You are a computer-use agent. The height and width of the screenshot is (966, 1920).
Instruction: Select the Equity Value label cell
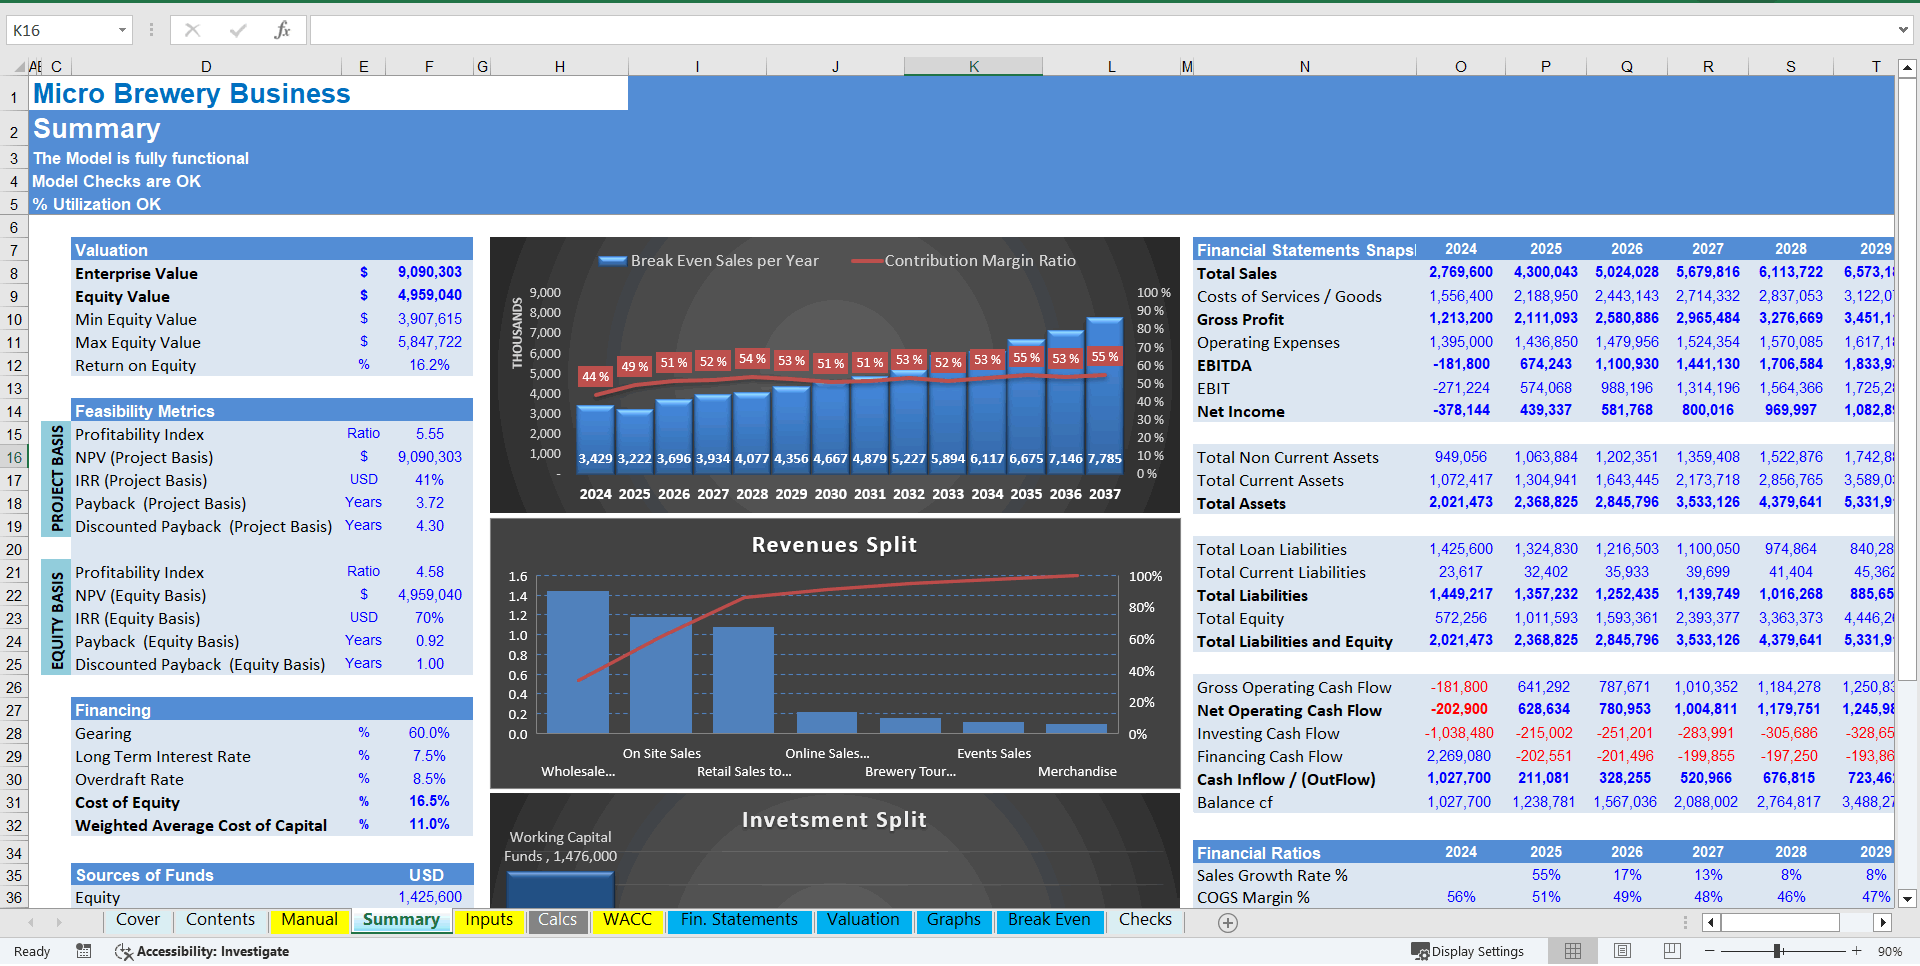pyautogui.click(x=122, y=296)
